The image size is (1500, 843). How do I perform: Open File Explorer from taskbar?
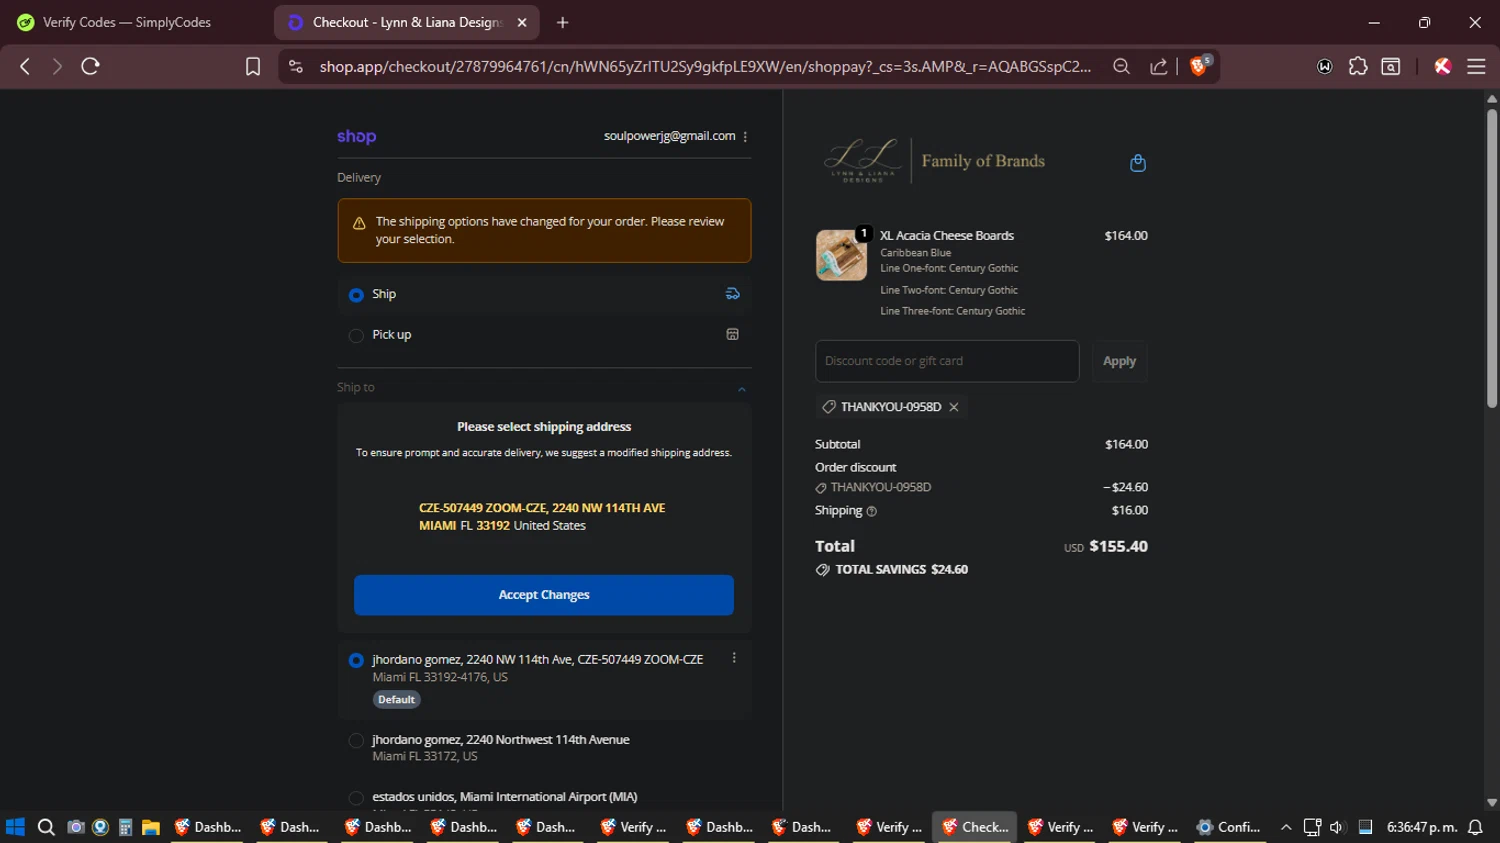coord(151,827)
